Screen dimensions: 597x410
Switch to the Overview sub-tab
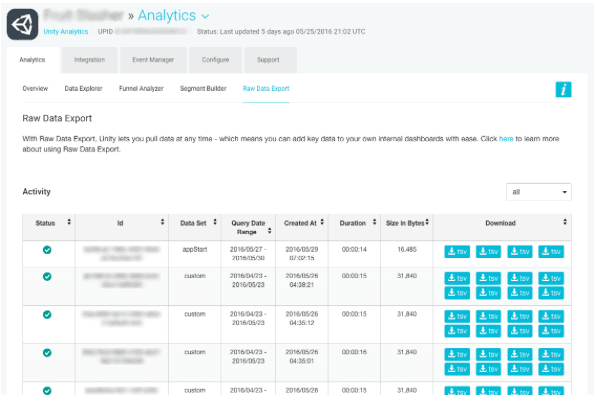[35, 88]
